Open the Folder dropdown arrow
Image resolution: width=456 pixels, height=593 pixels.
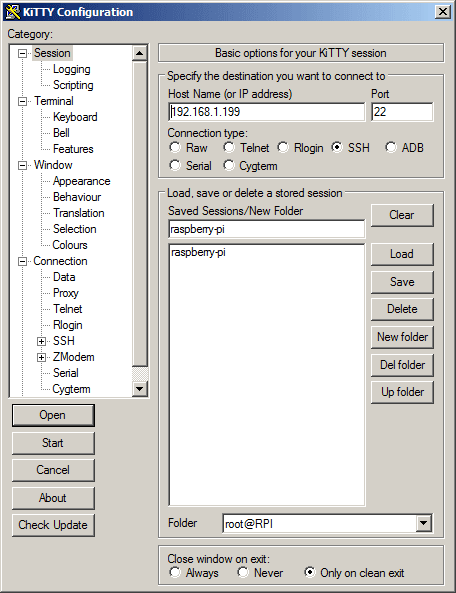424,523
